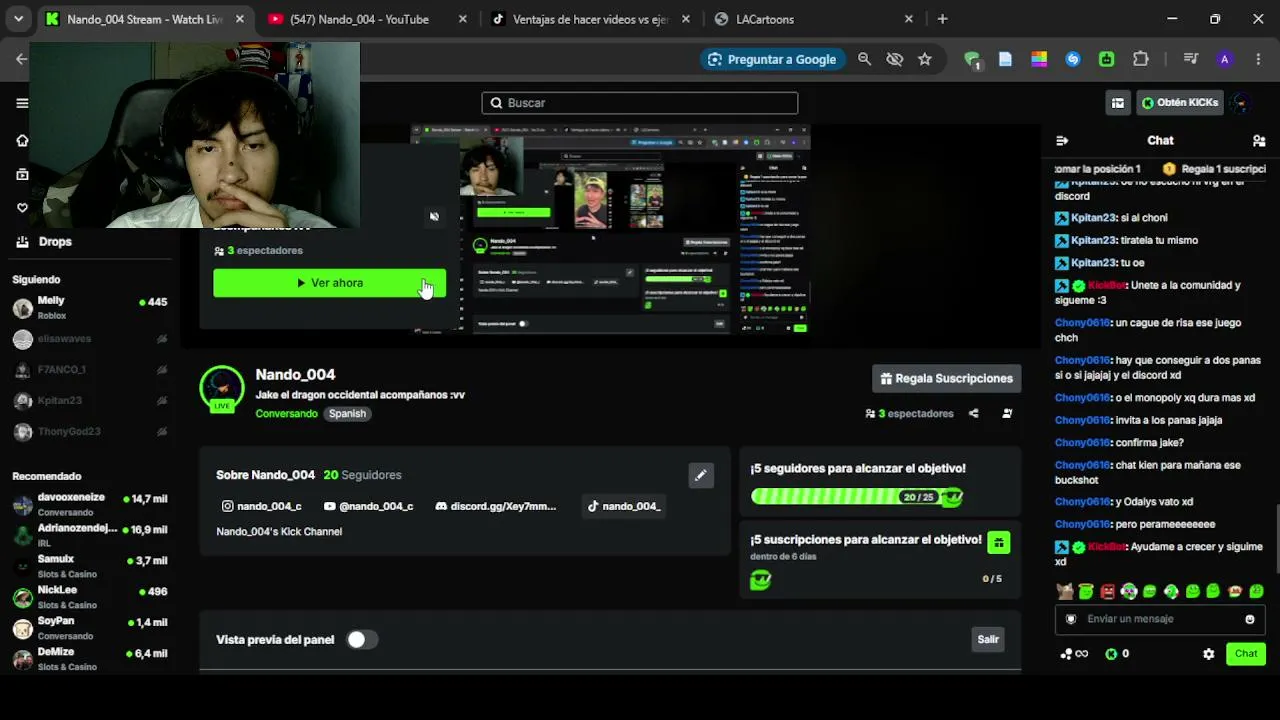Select F7ANCO_1 in the following list
The height and width of the screenshot is (720, 1280).
[x=90, y=370]
